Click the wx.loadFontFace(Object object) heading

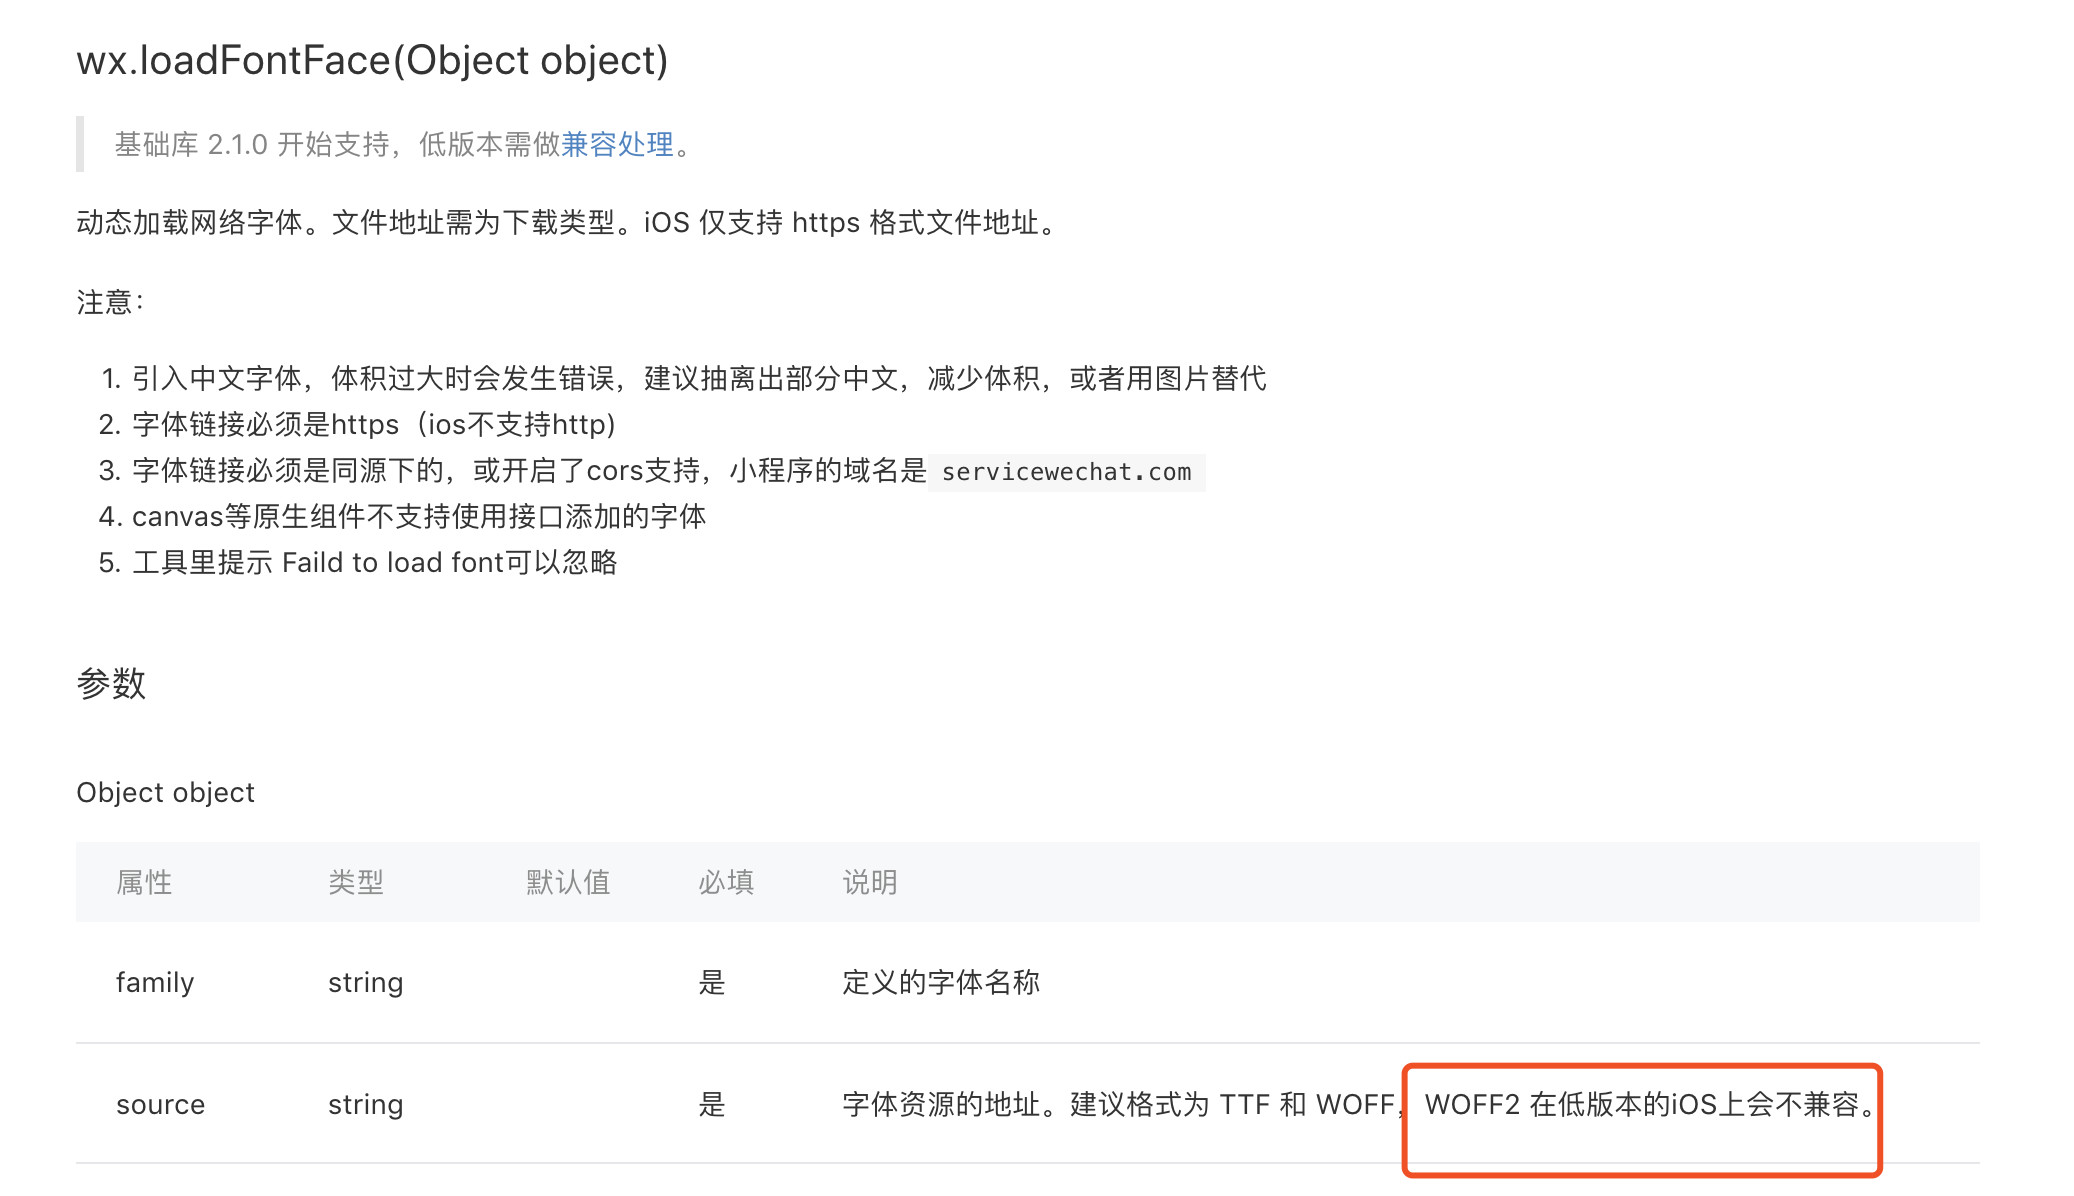[372, 61]
